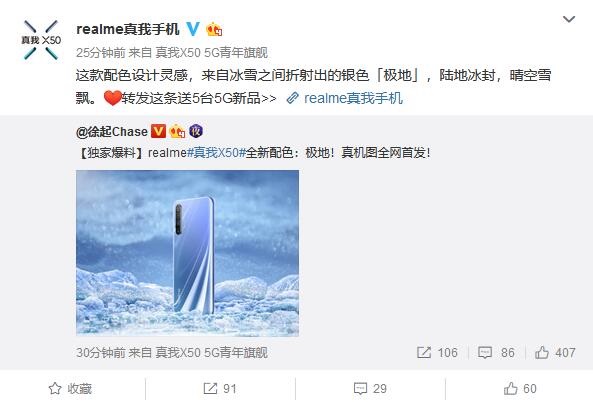Click the blue V verification badge

193,29
